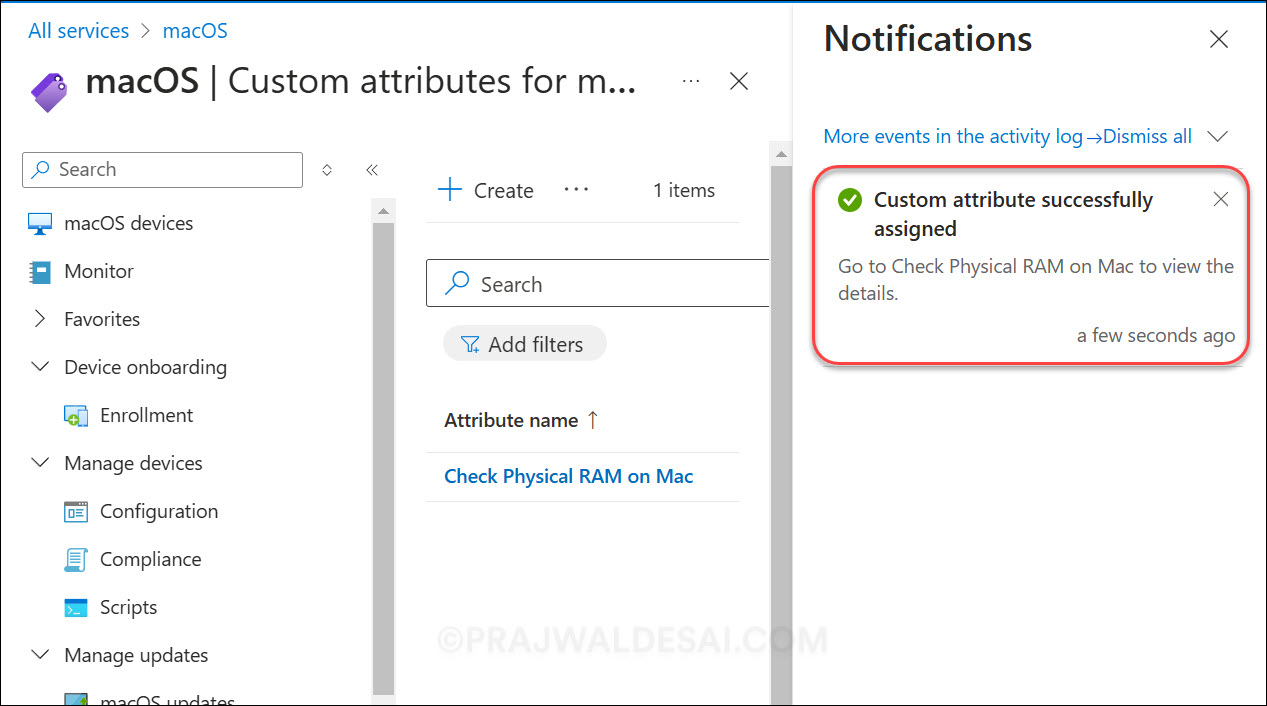The width and height of the screenshot is (1267, 706).
Task: Click the attributes Search input field
Action: coord(598,284)
